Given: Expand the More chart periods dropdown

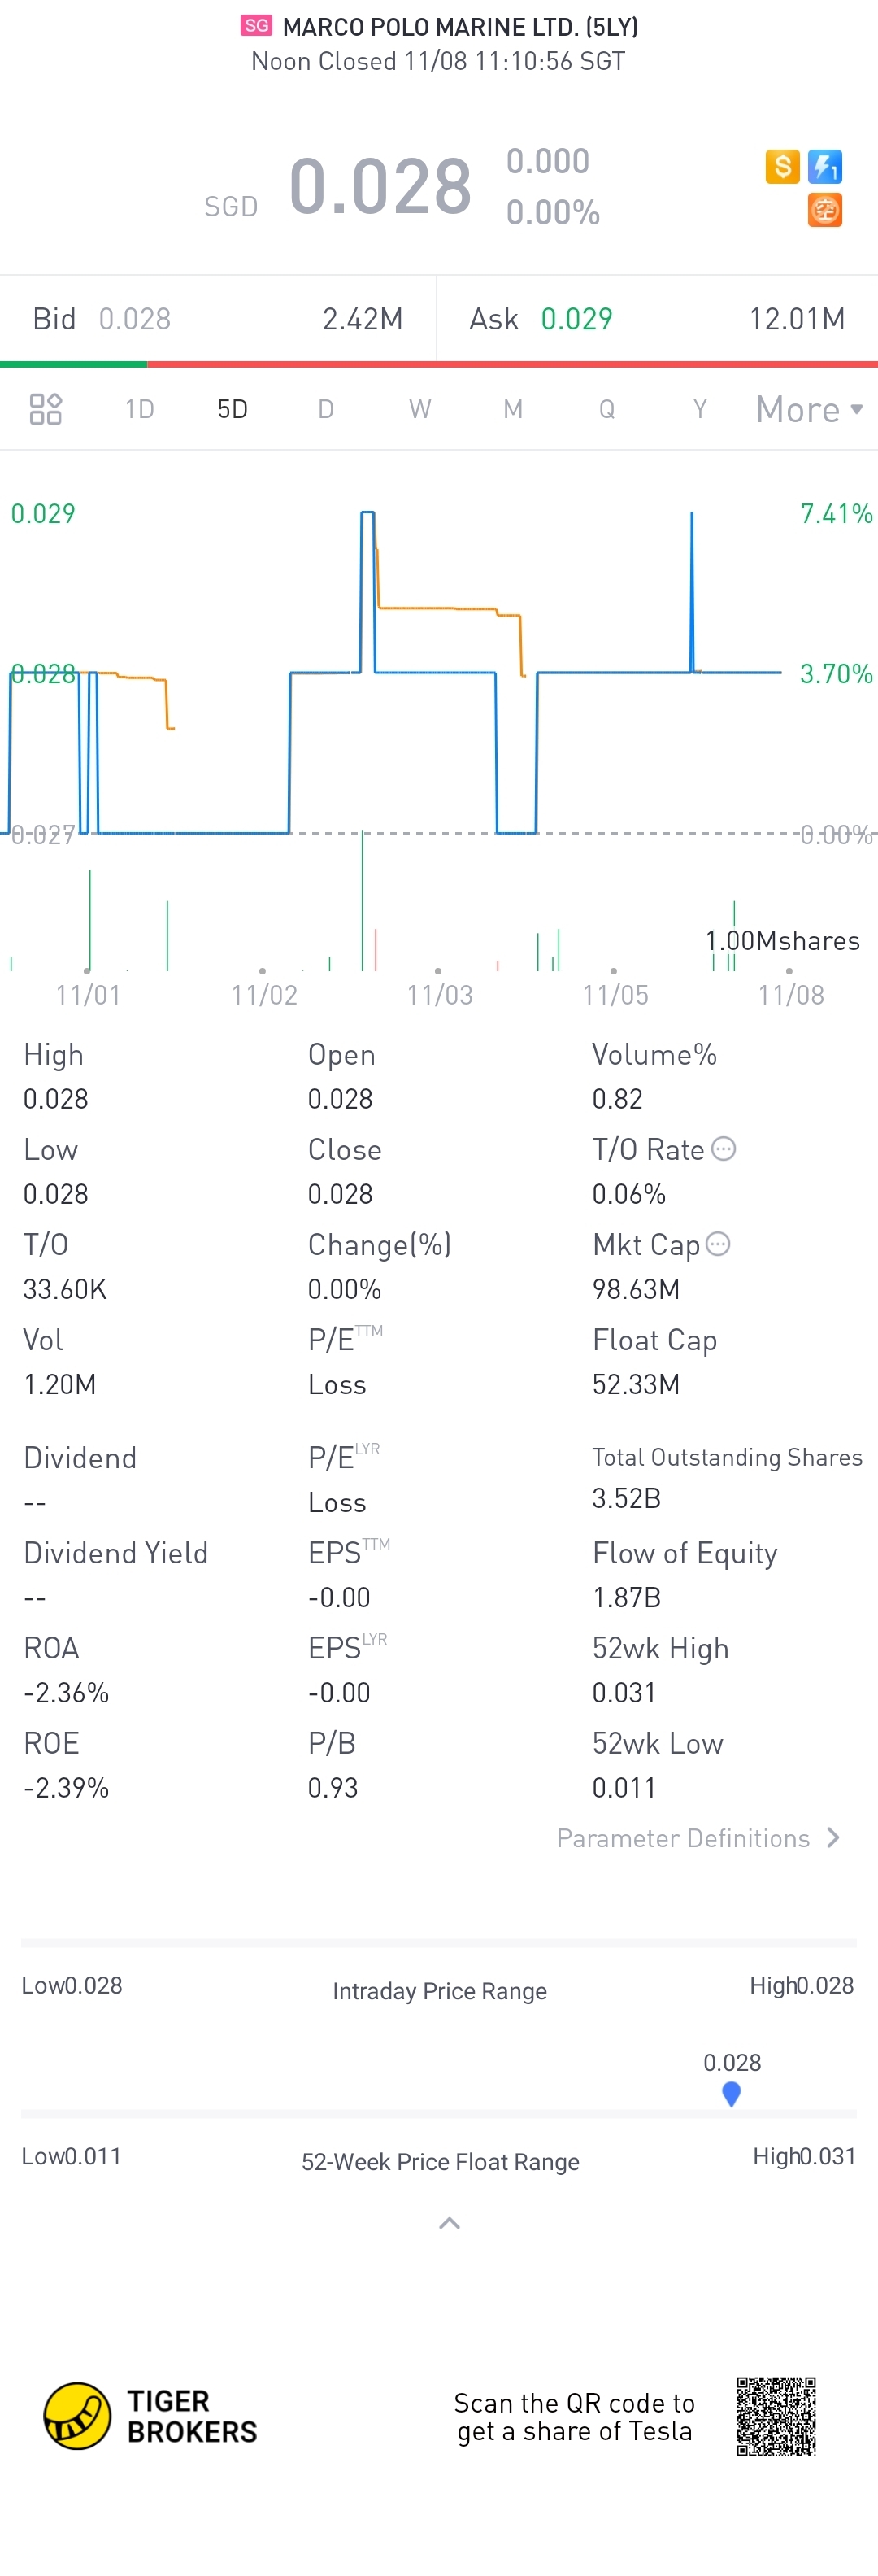Looking at the screenshot, I should coord(809,409).
